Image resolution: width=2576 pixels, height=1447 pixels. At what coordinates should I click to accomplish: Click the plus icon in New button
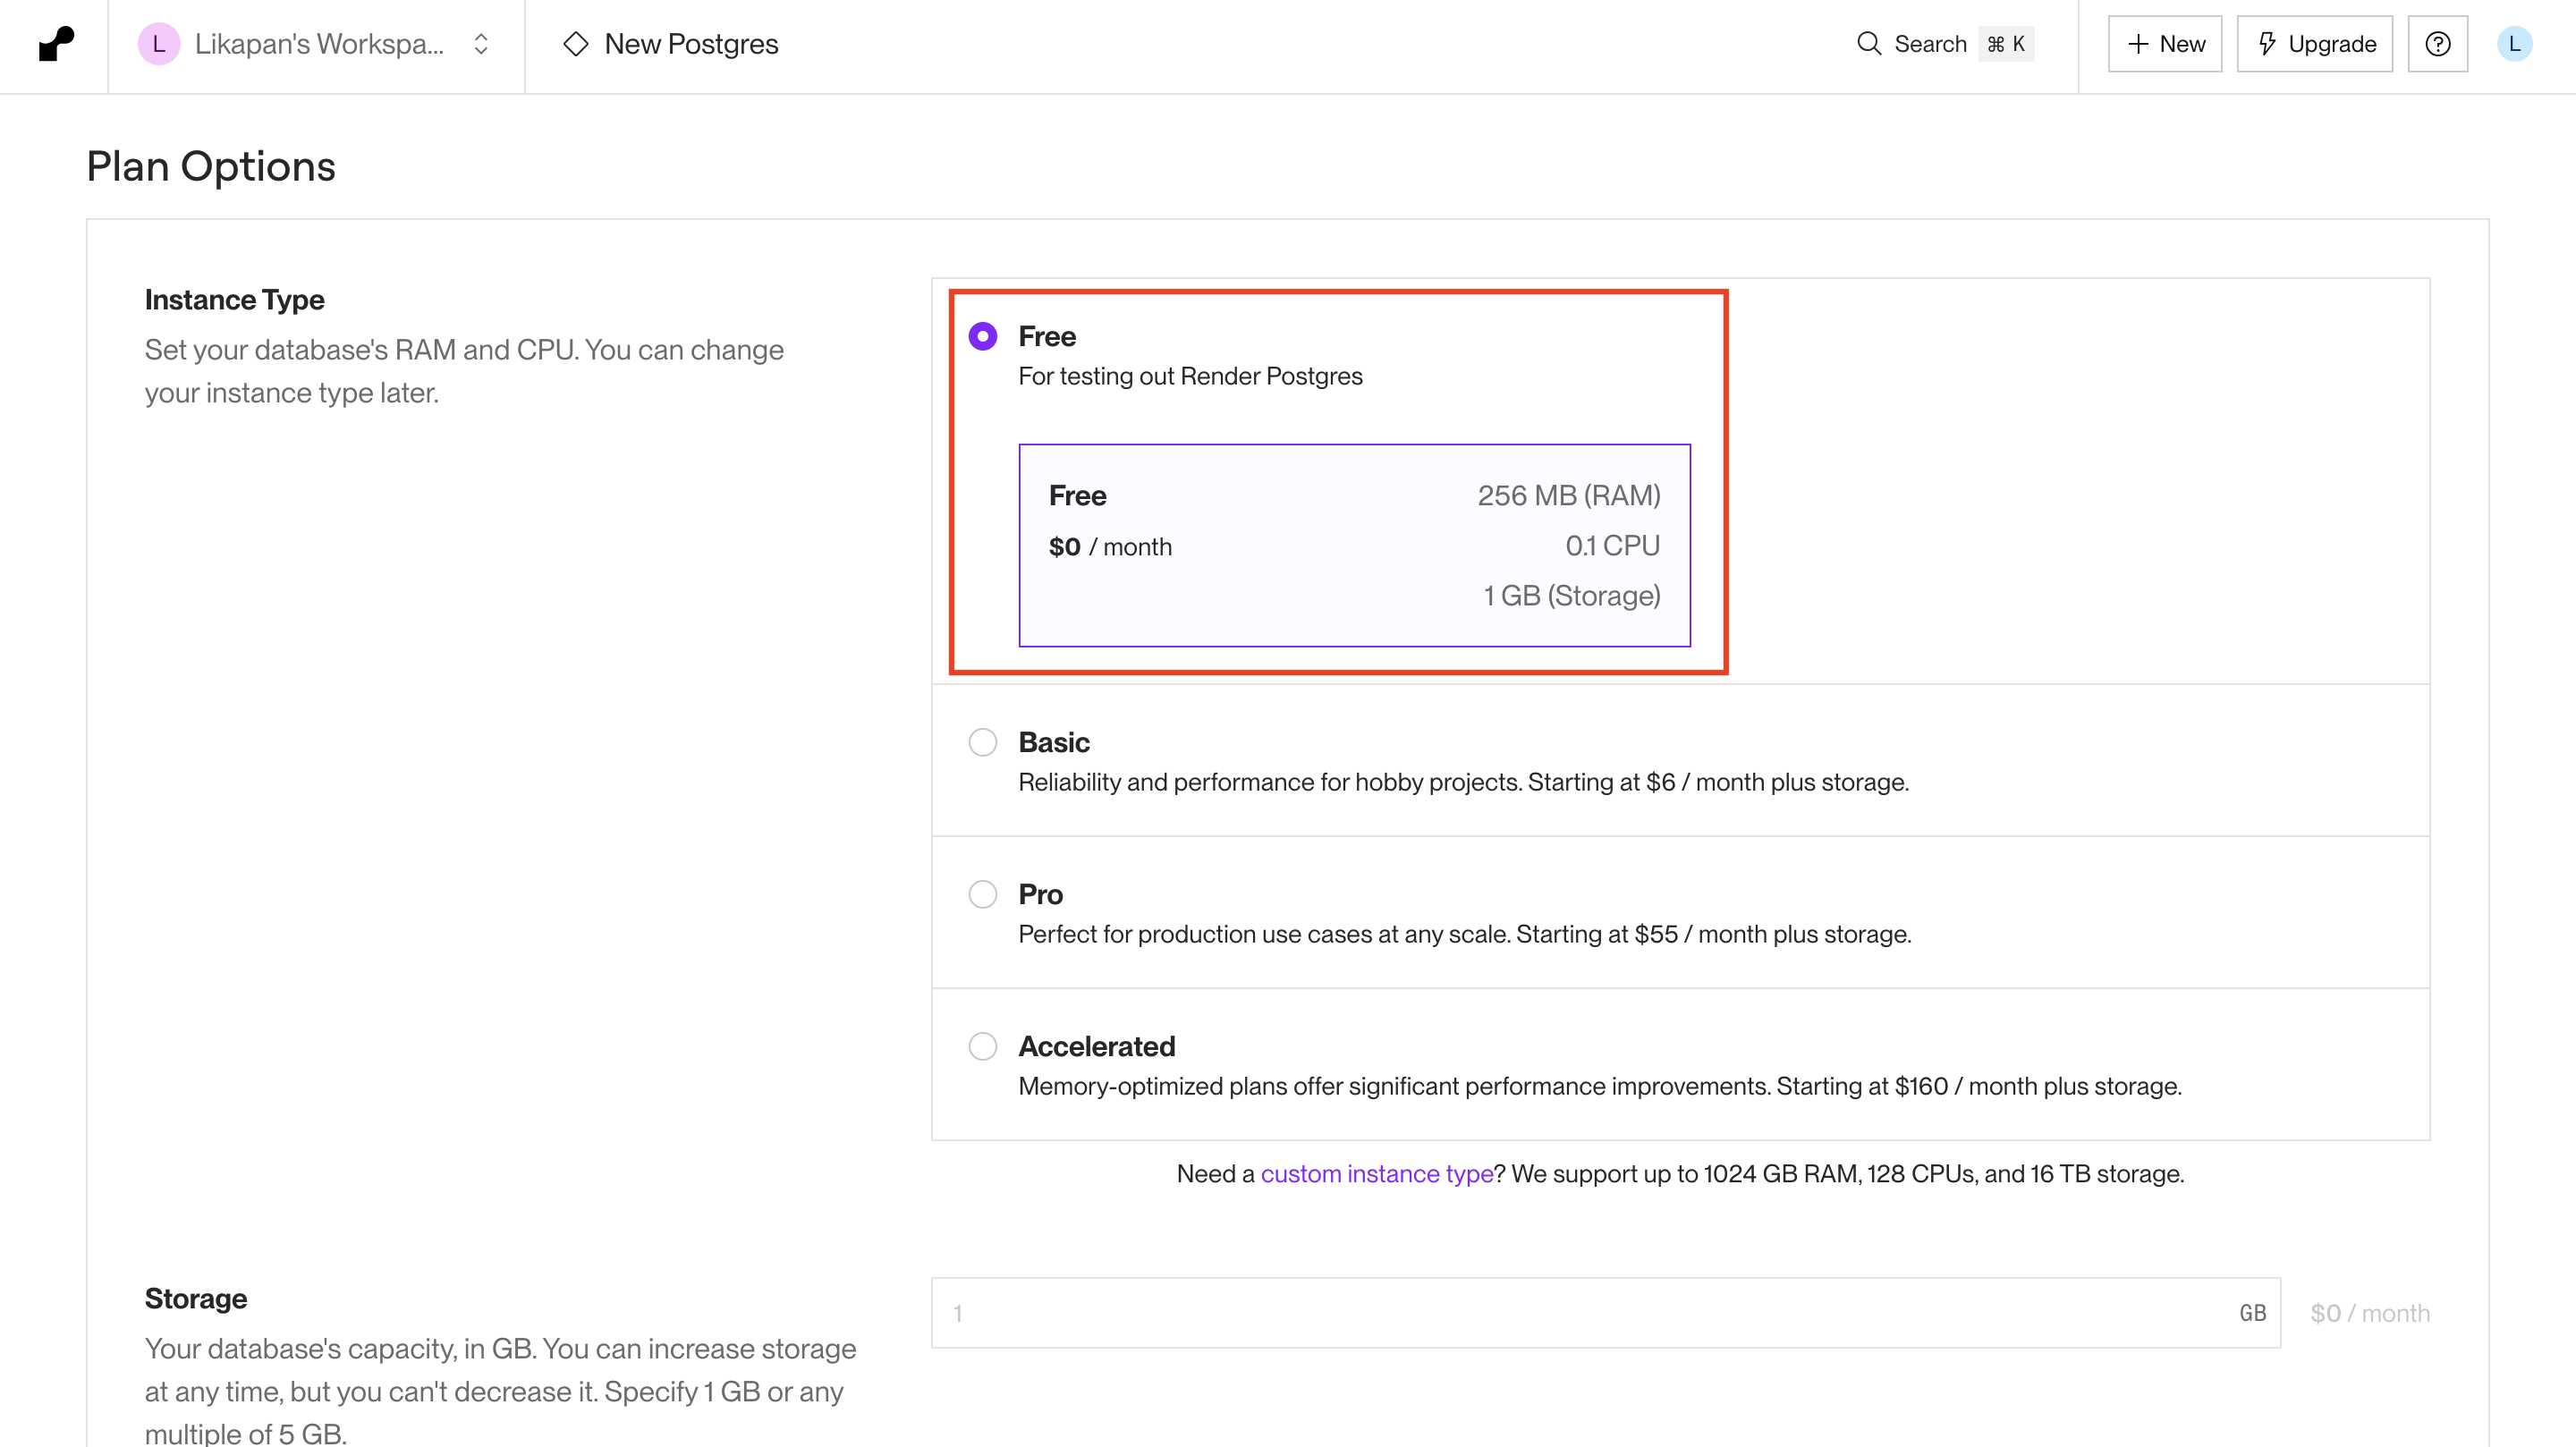[x=2138, y=44]
